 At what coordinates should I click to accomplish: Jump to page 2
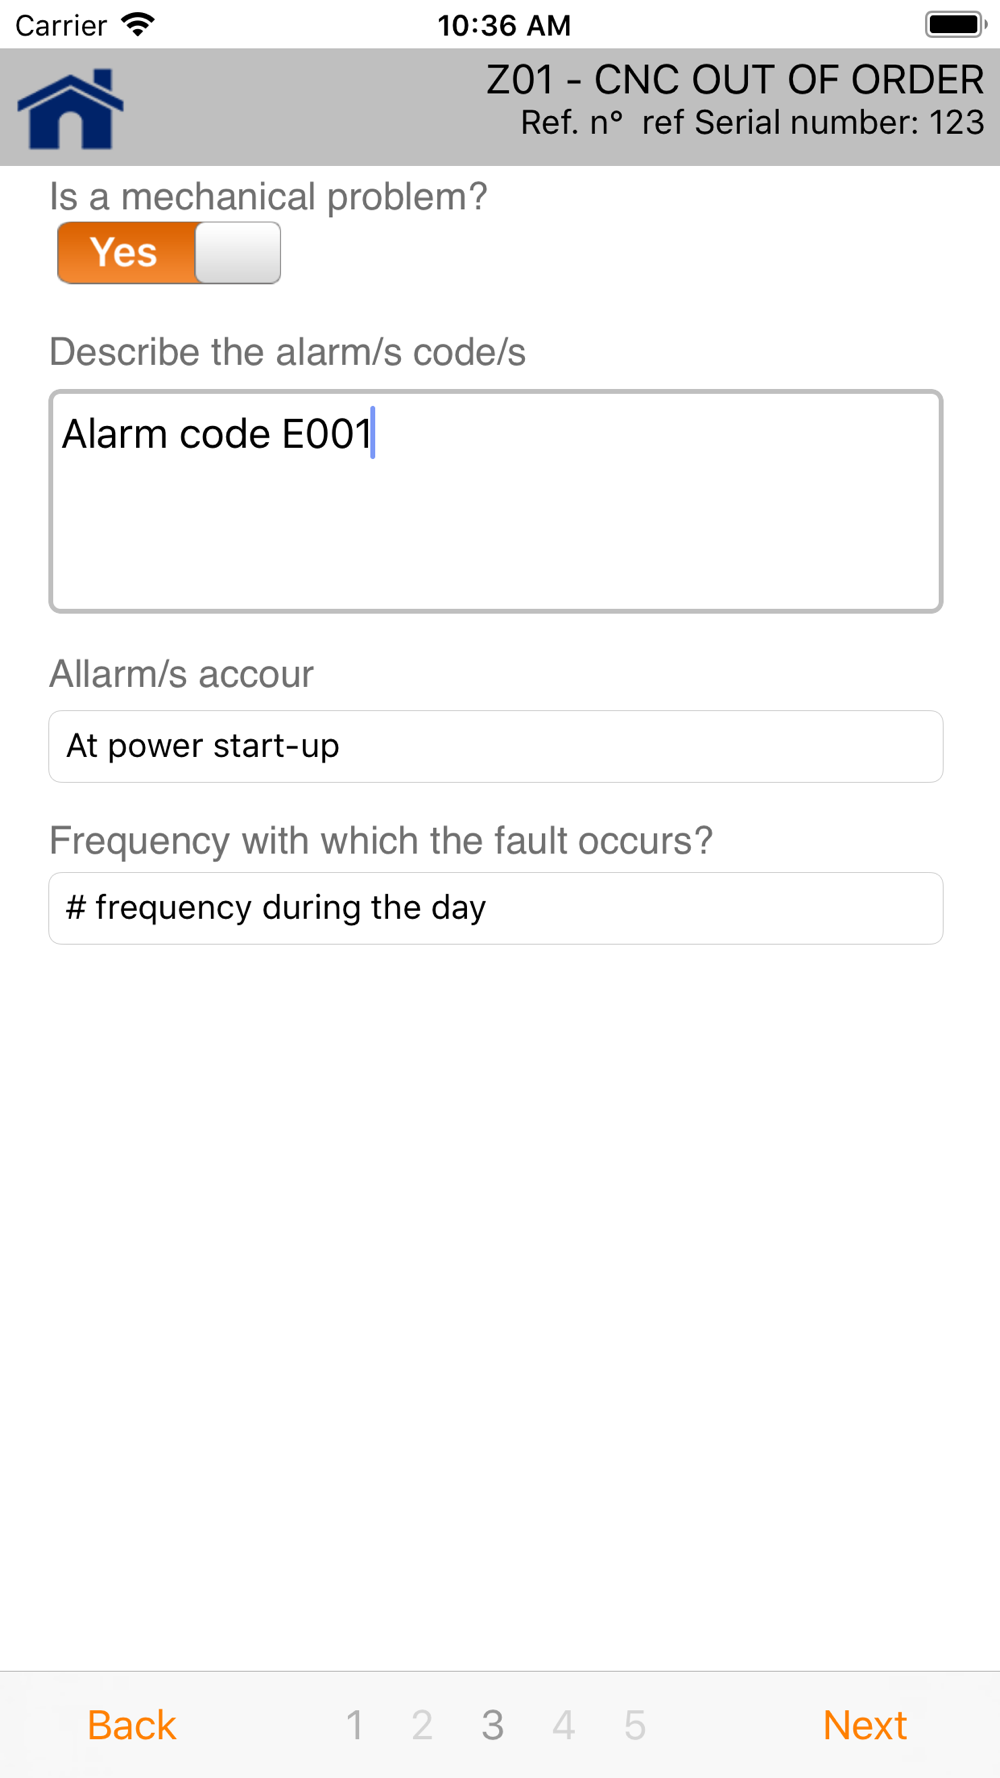[x=422, y=1725]
